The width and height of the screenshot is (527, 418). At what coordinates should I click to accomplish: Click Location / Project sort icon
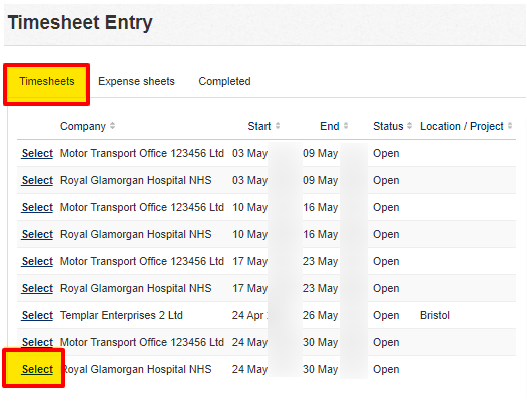tap(510, 126)
